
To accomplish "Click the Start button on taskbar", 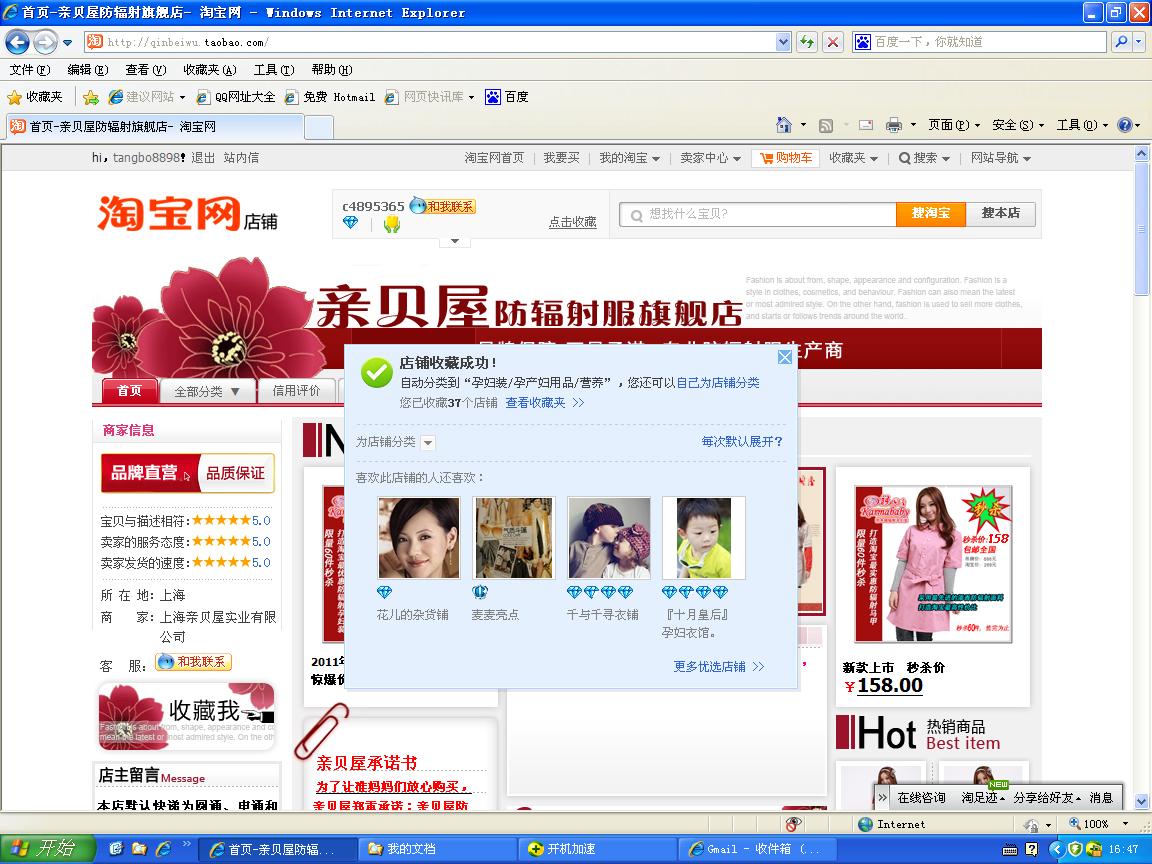I will (x=48, y=849).
